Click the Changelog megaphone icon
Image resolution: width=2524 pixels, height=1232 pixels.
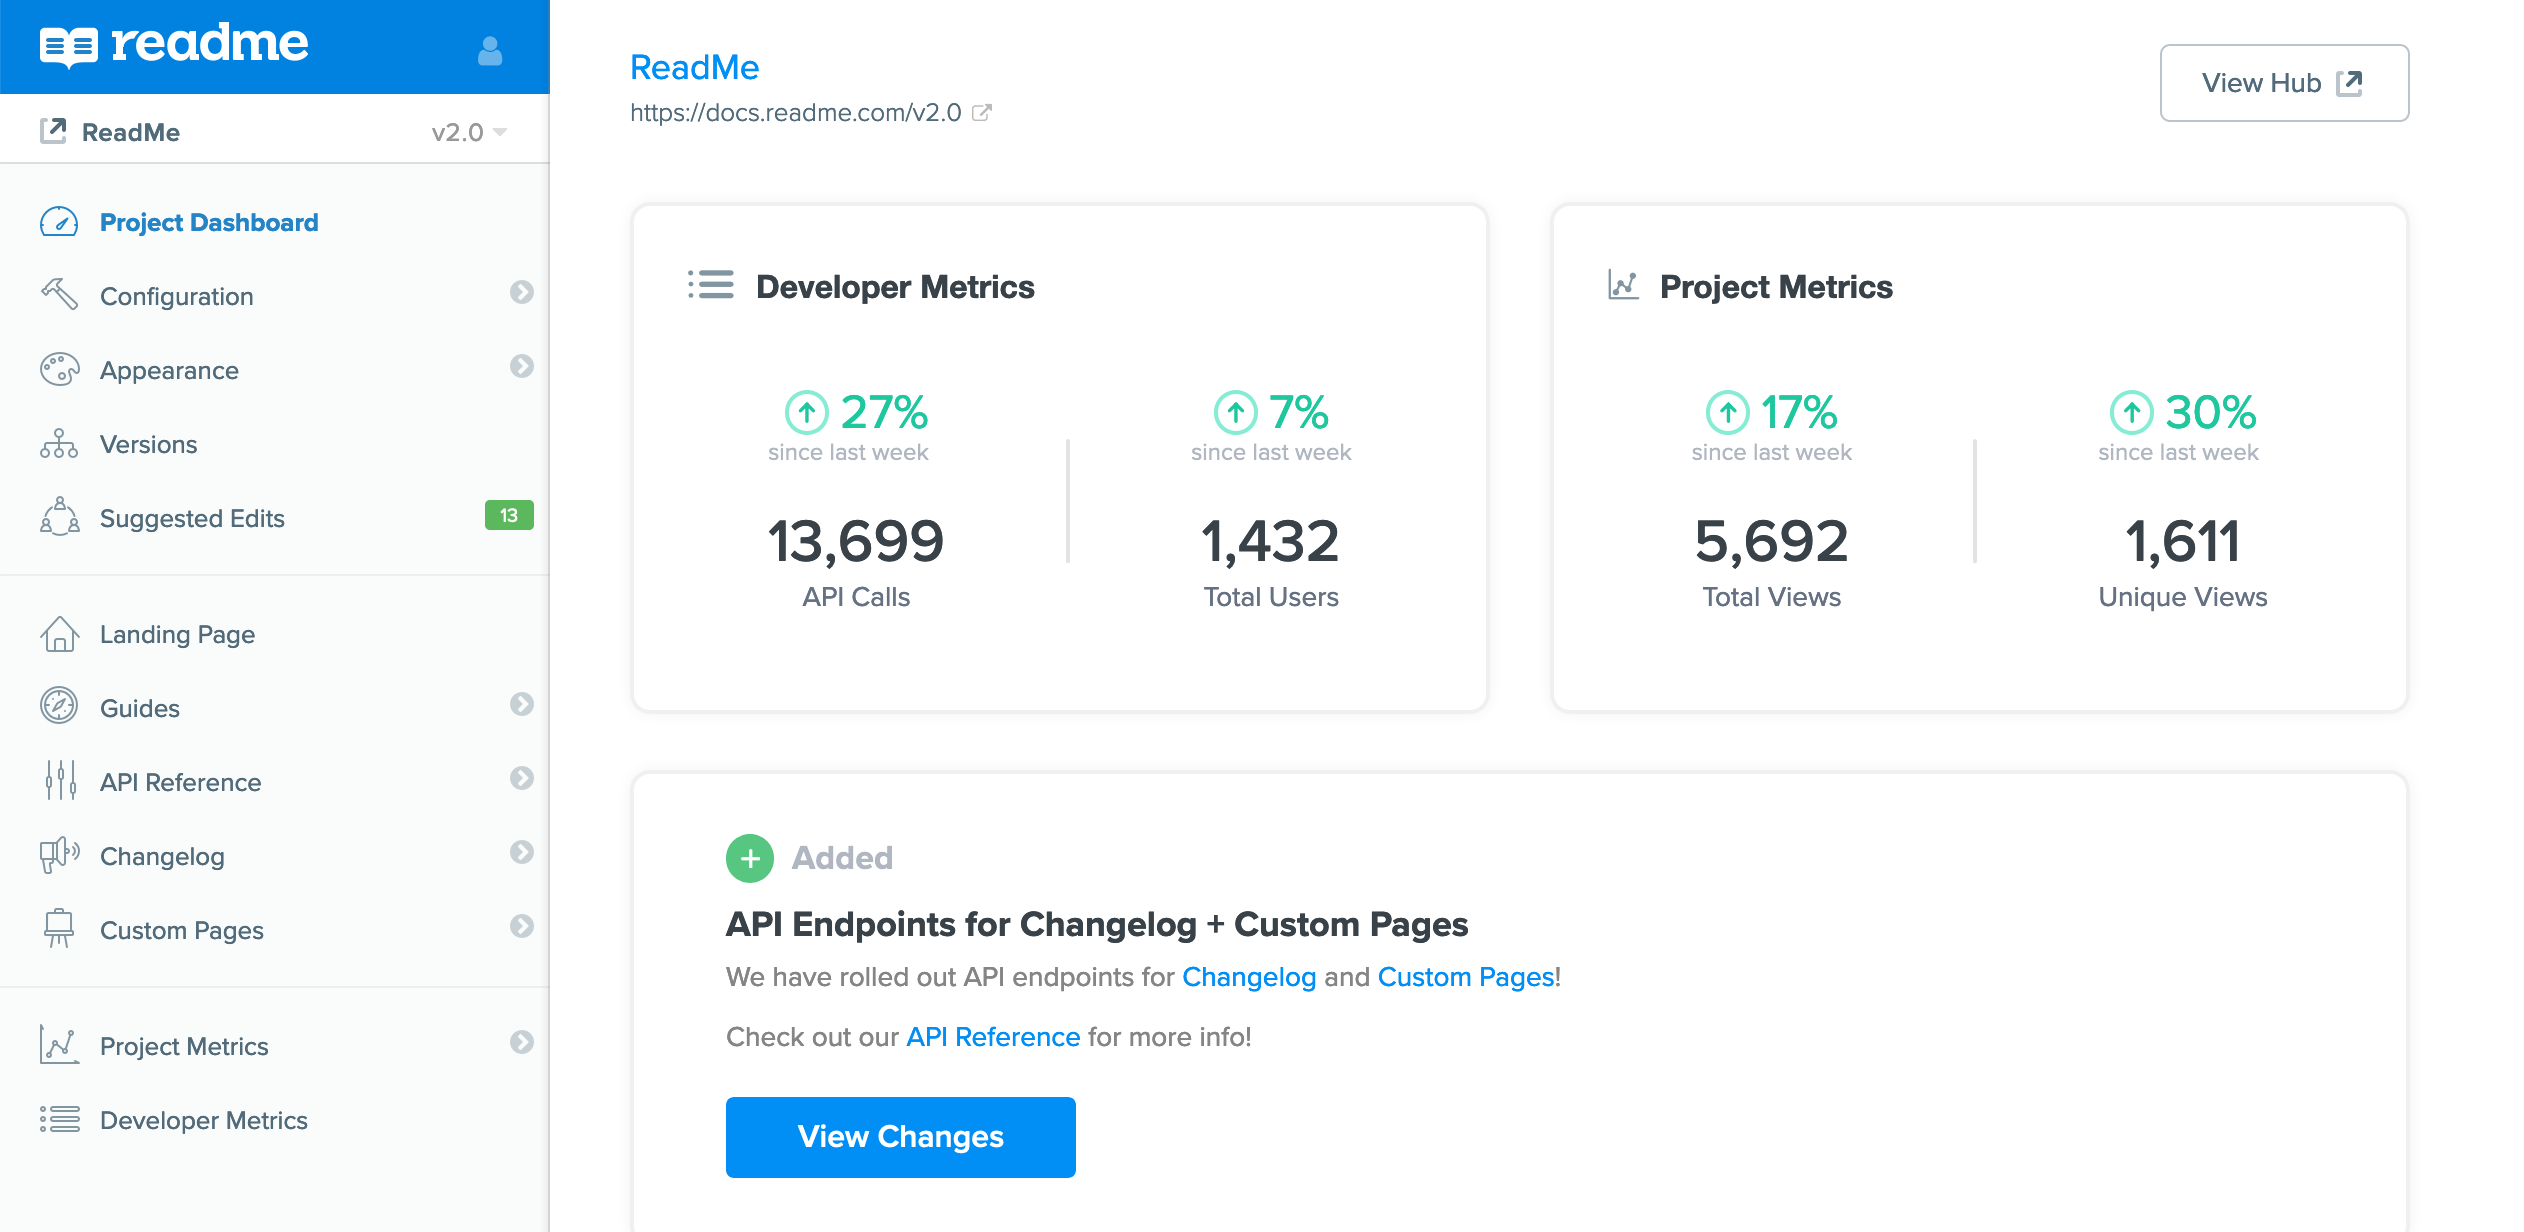tap(59, 856)
